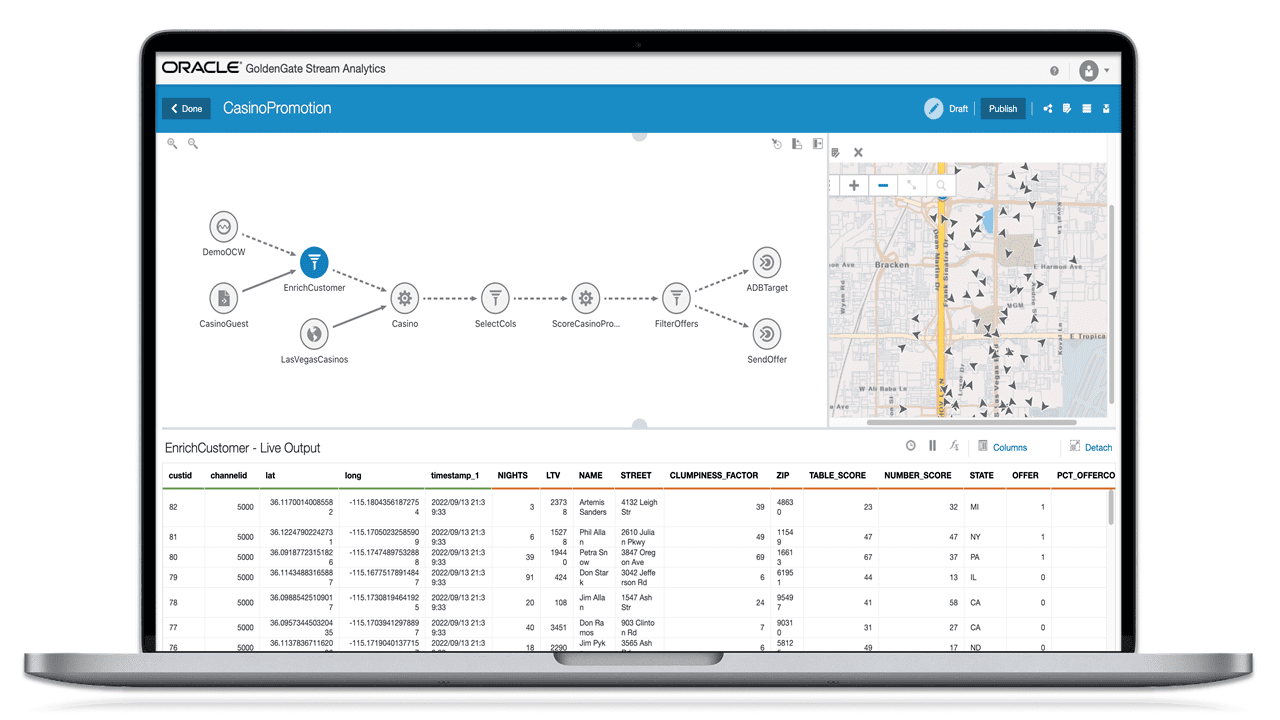
Task: Select the ScoreCasinoPro scoring stage
Action: (x=585, y=298)
